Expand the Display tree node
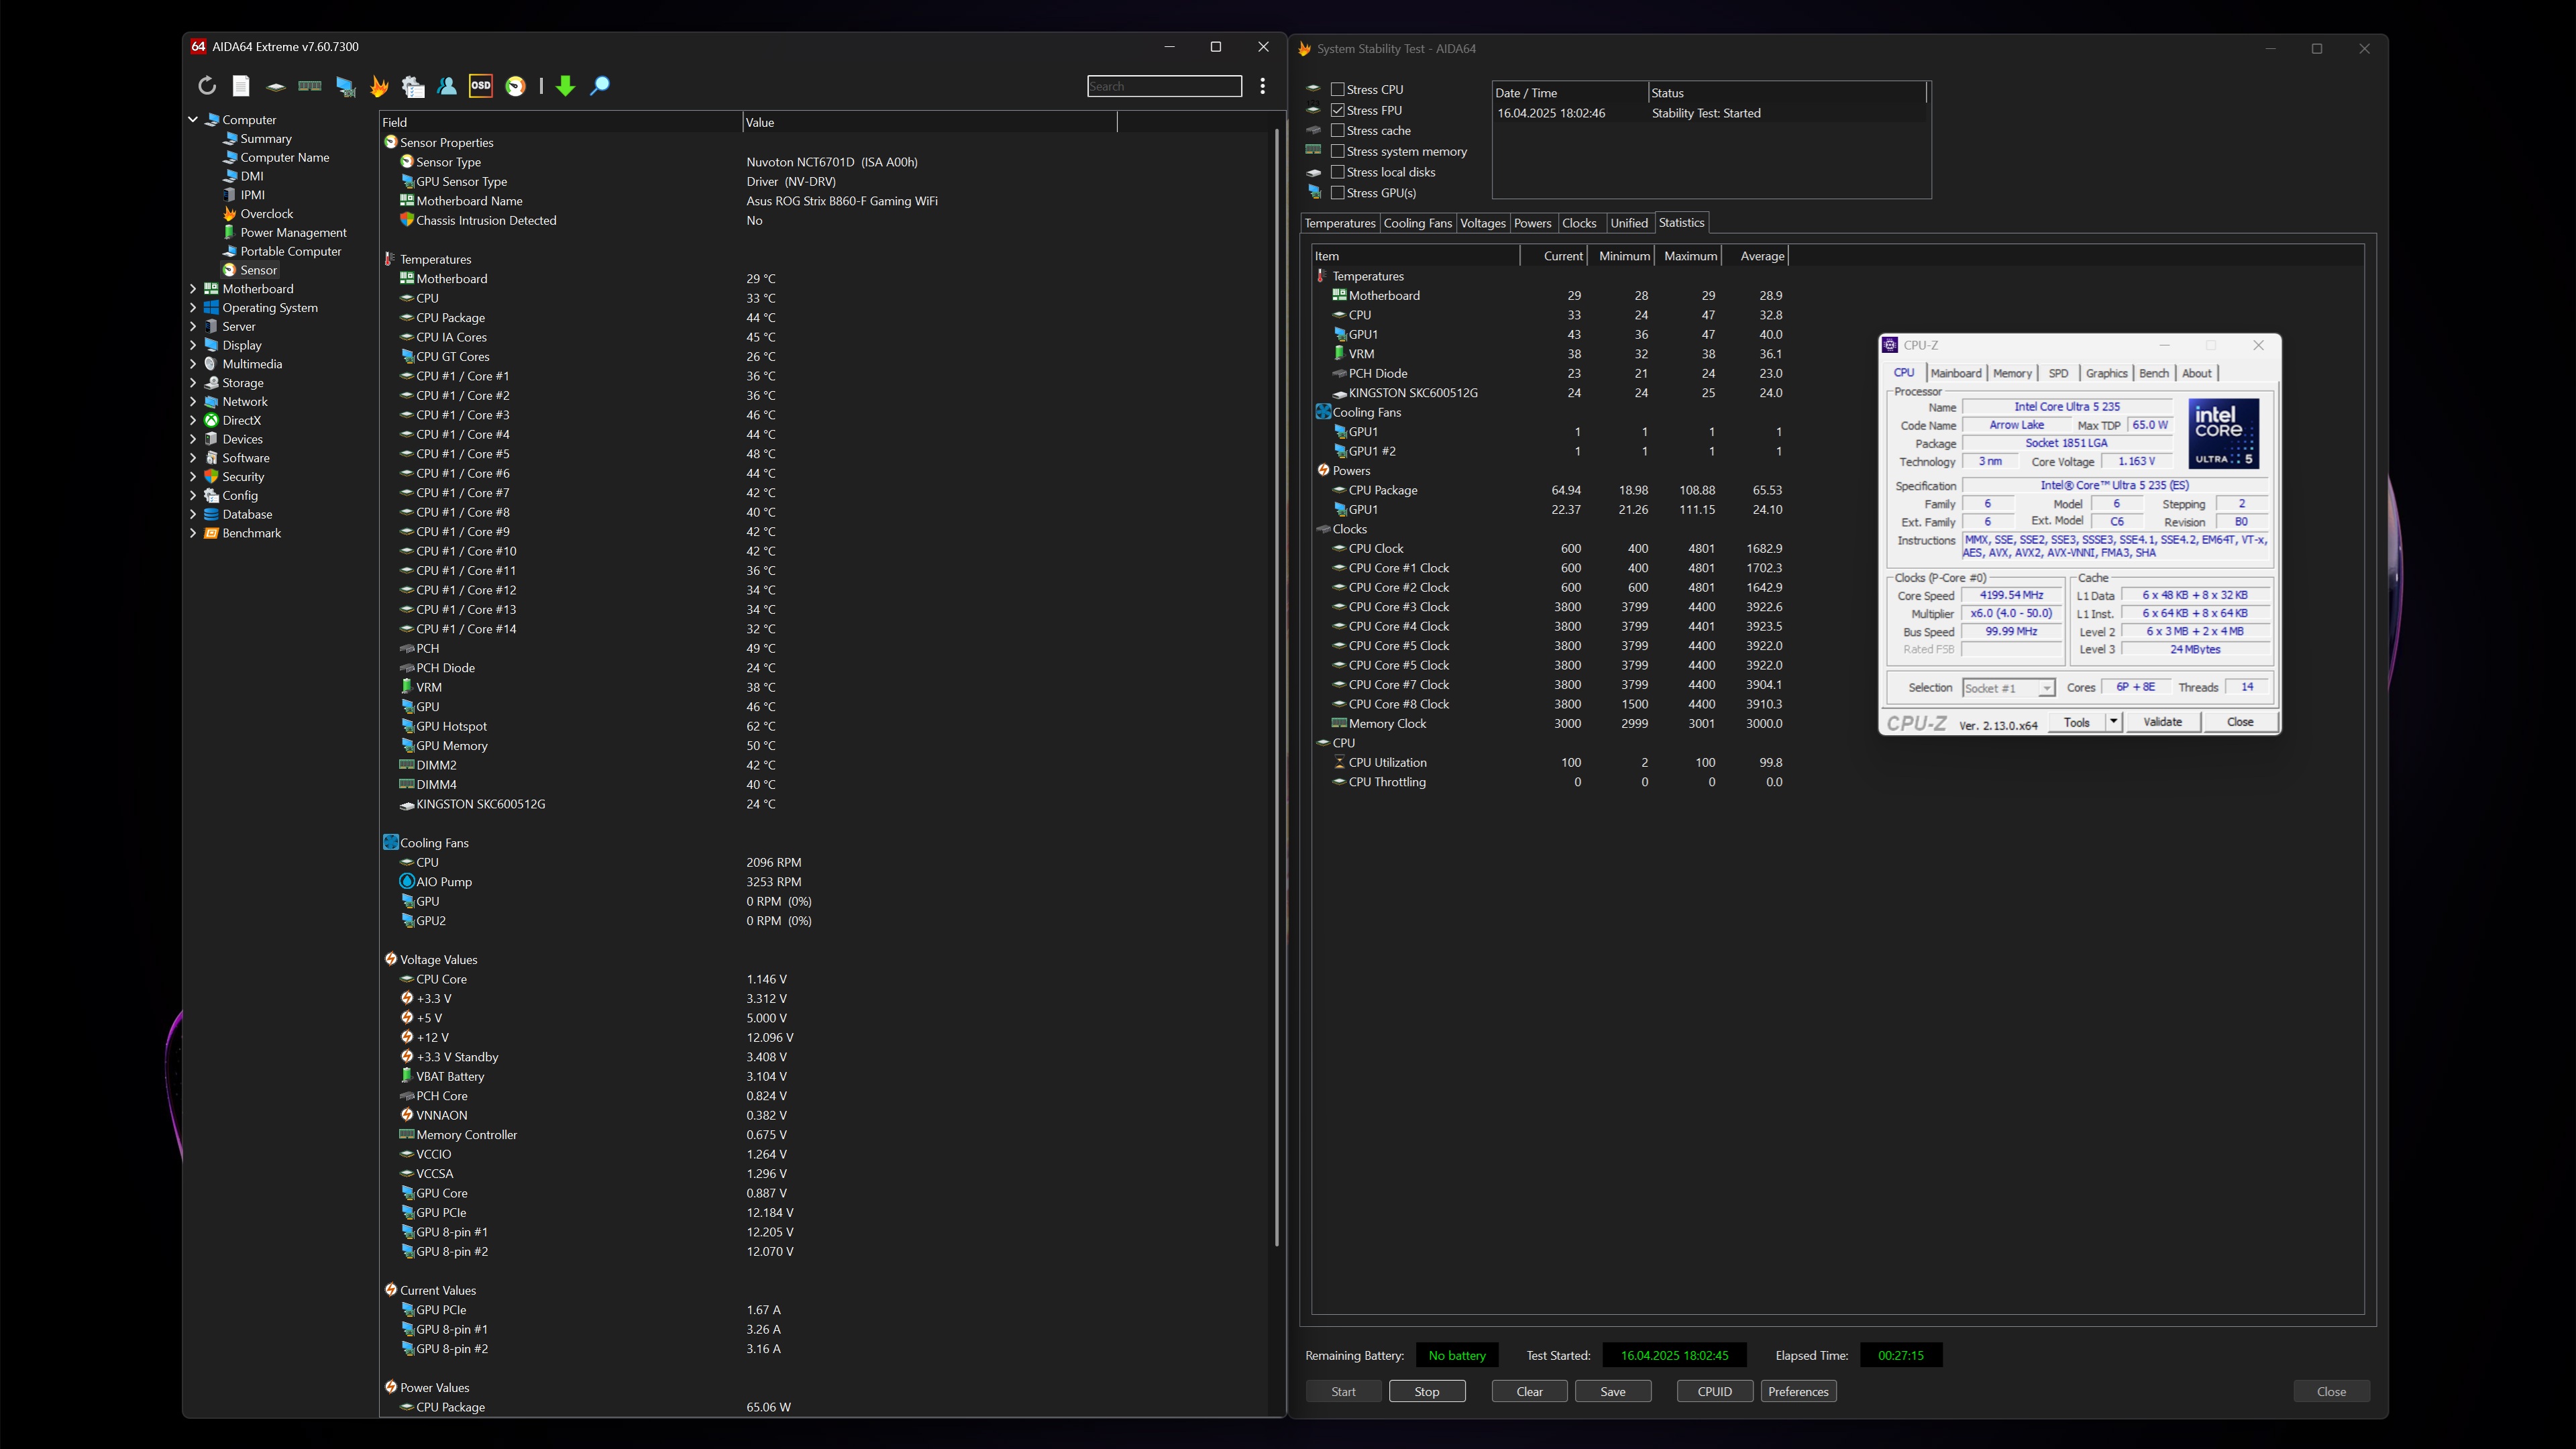 (193, 345)
